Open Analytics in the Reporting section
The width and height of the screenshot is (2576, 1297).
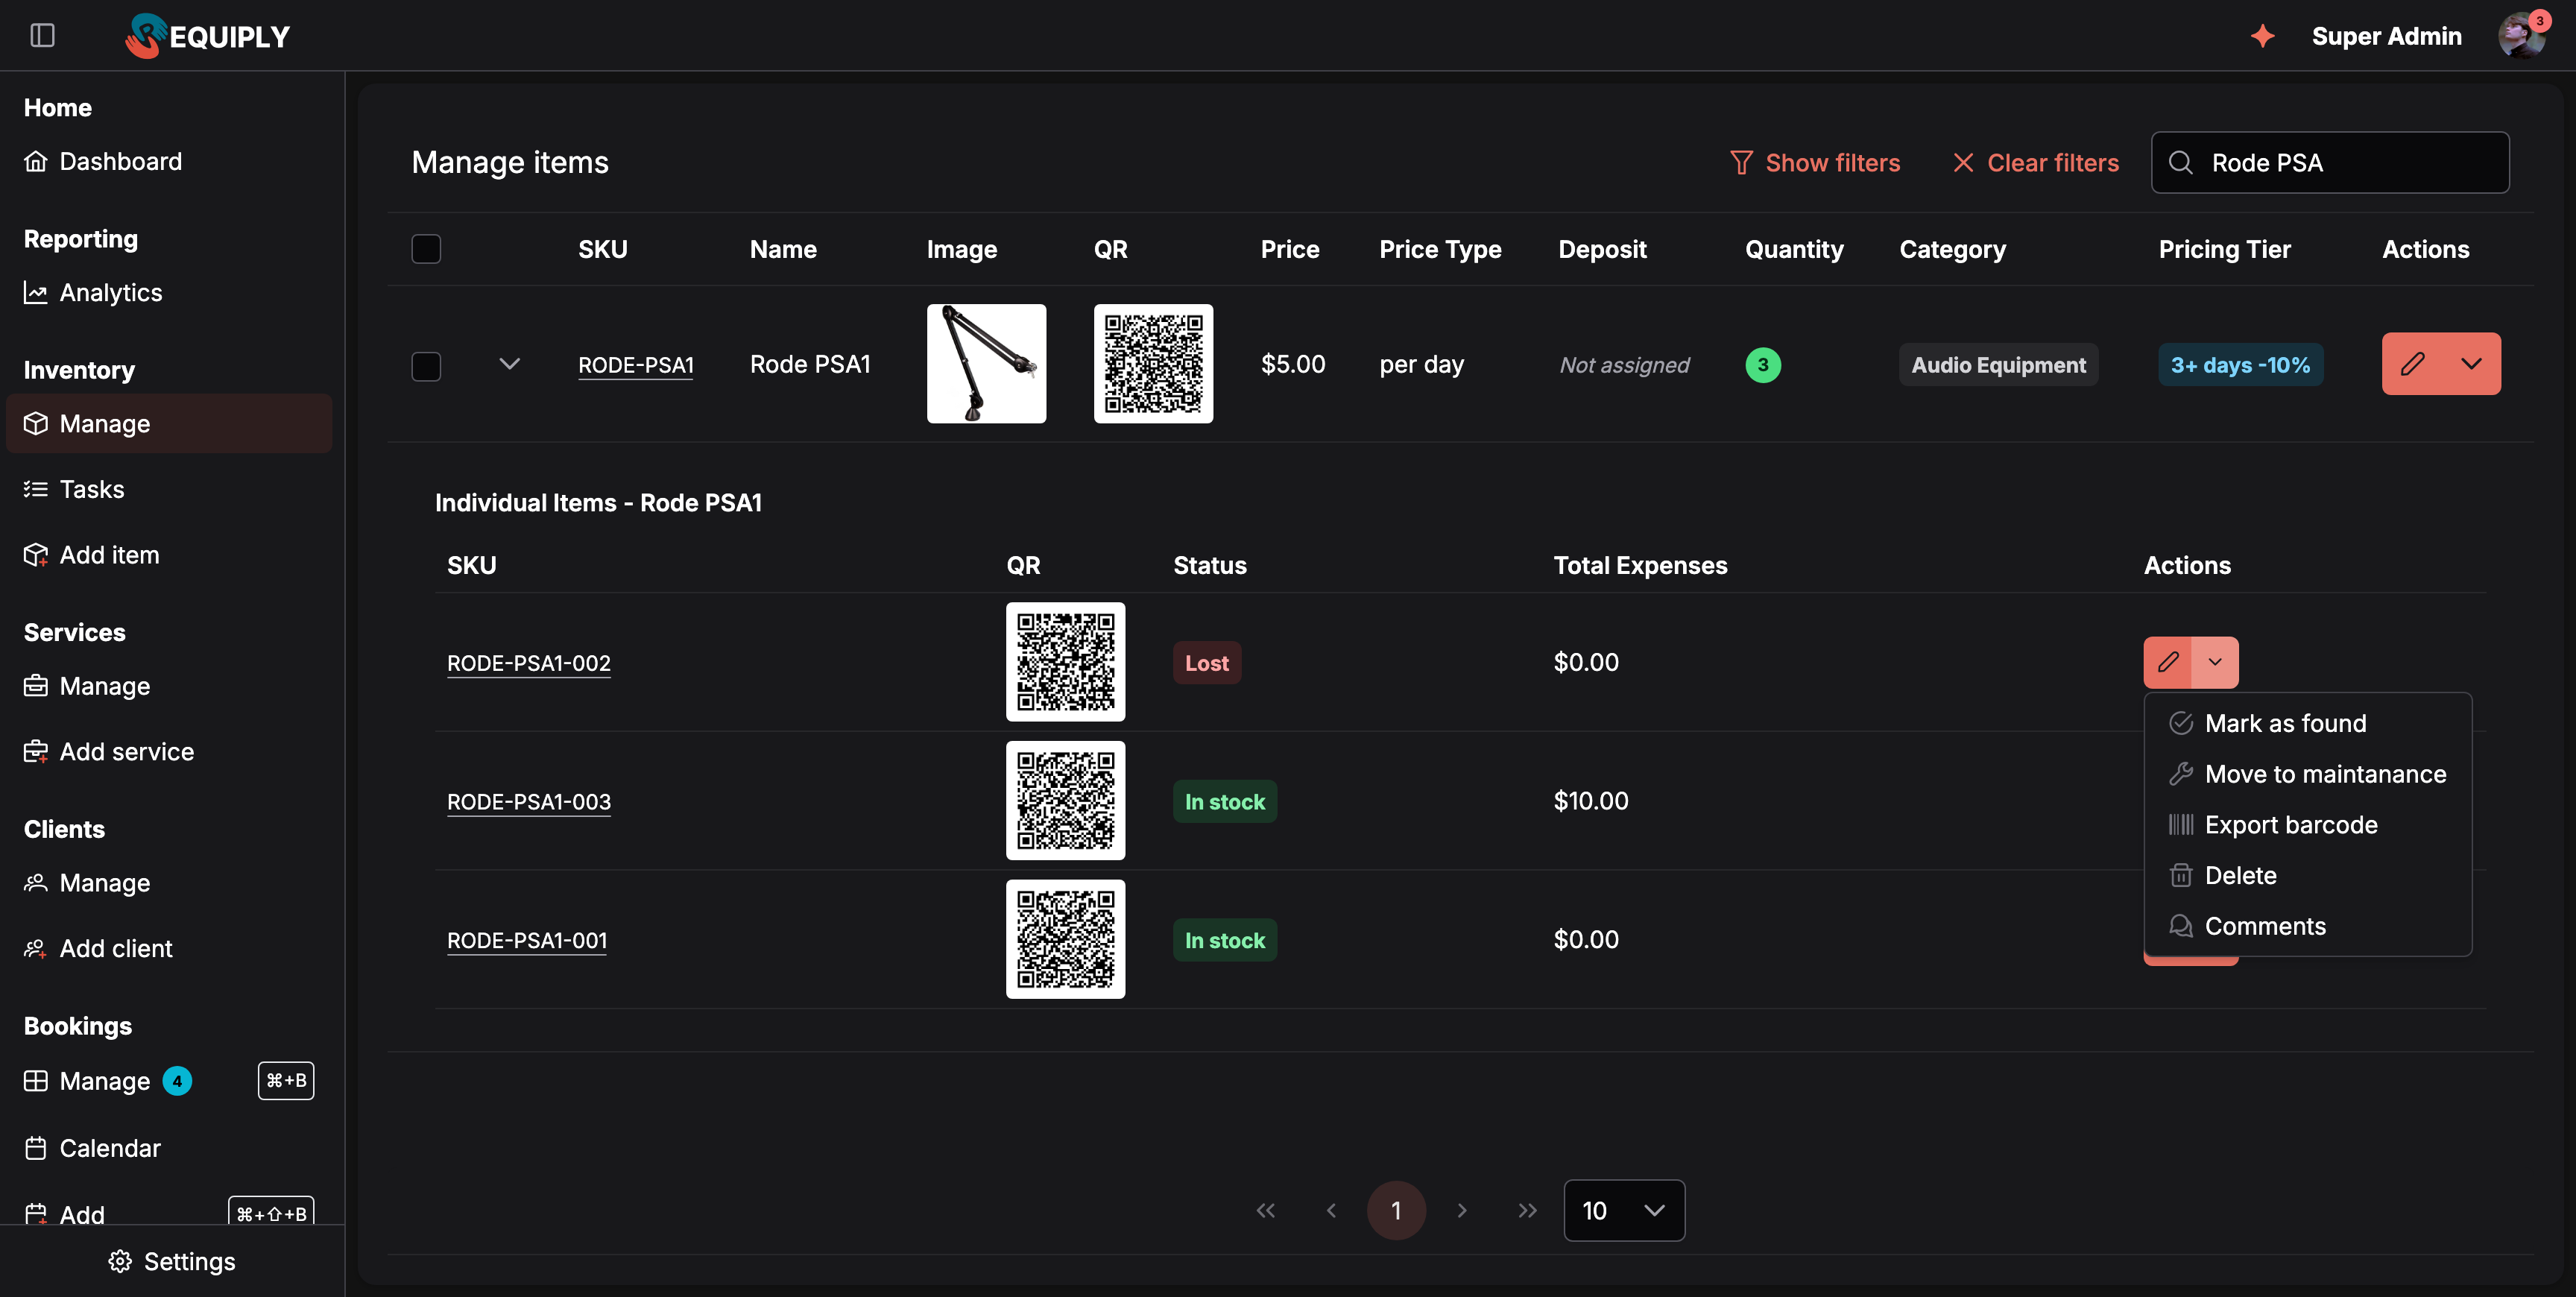93,292
